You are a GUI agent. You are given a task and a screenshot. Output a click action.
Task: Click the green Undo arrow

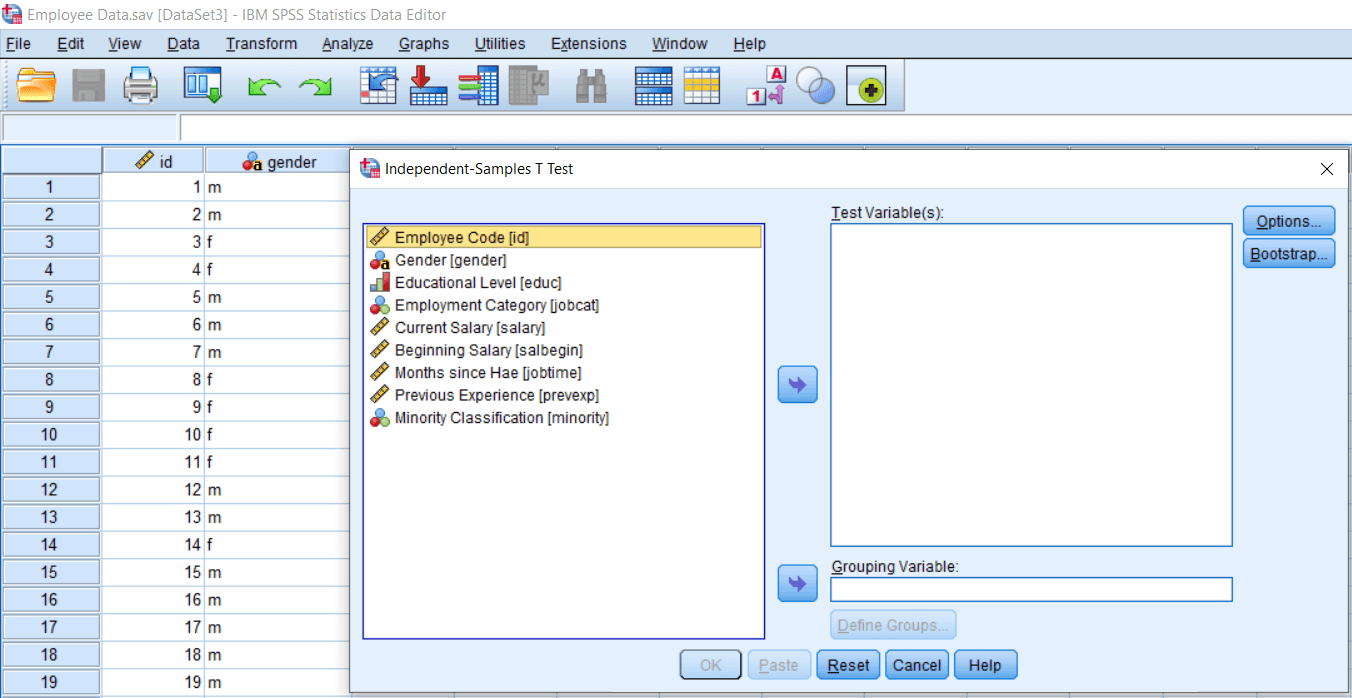tap(264, 88)
